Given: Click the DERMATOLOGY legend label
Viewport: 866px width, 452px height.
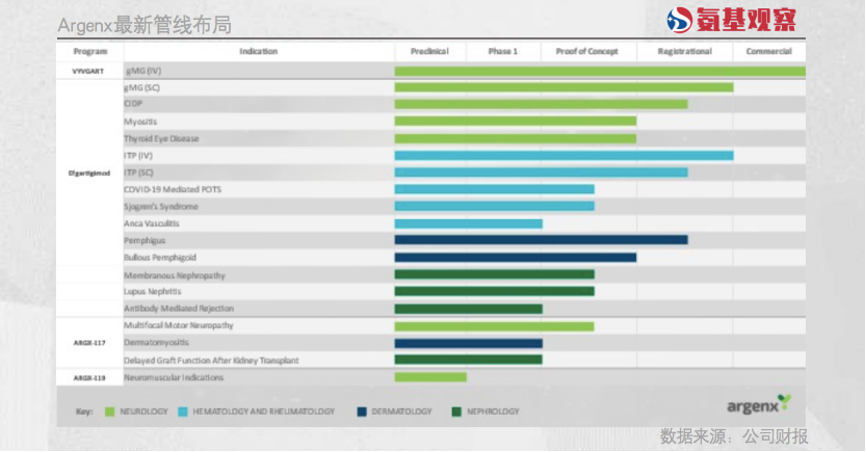Looking at the screenshot, I should 402,412.
